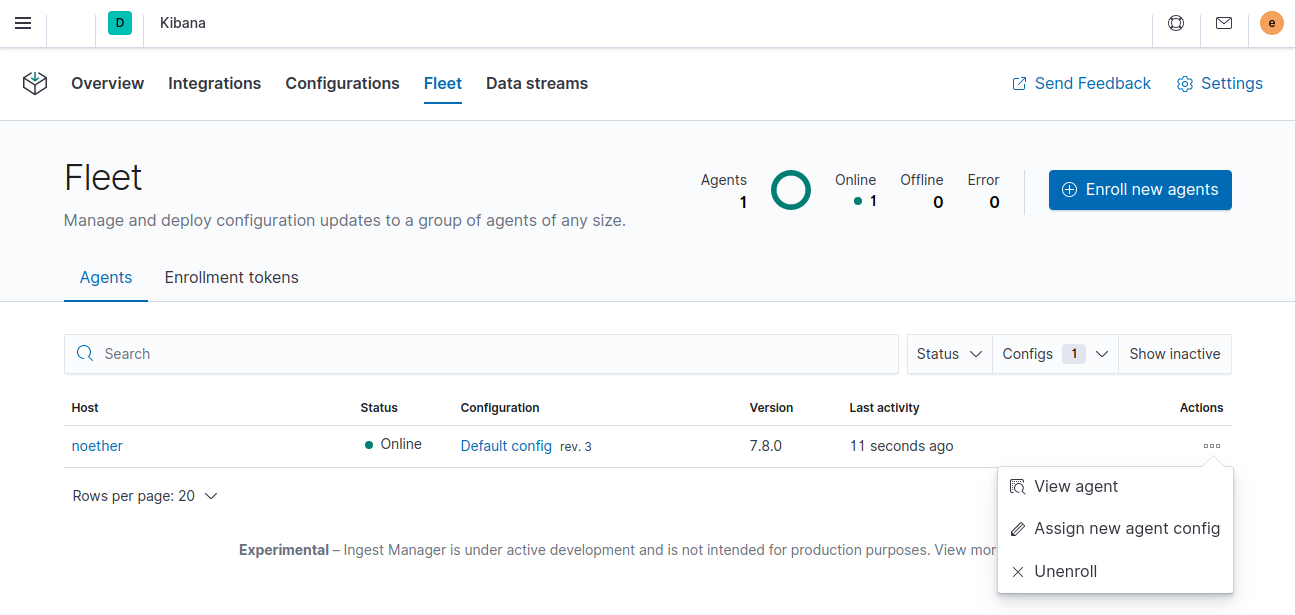The width and height of the screenshot is (1295, 615).
Task: Open the Configs filter dropdown
Action: pyautogui.click(x=1053, y=353)
